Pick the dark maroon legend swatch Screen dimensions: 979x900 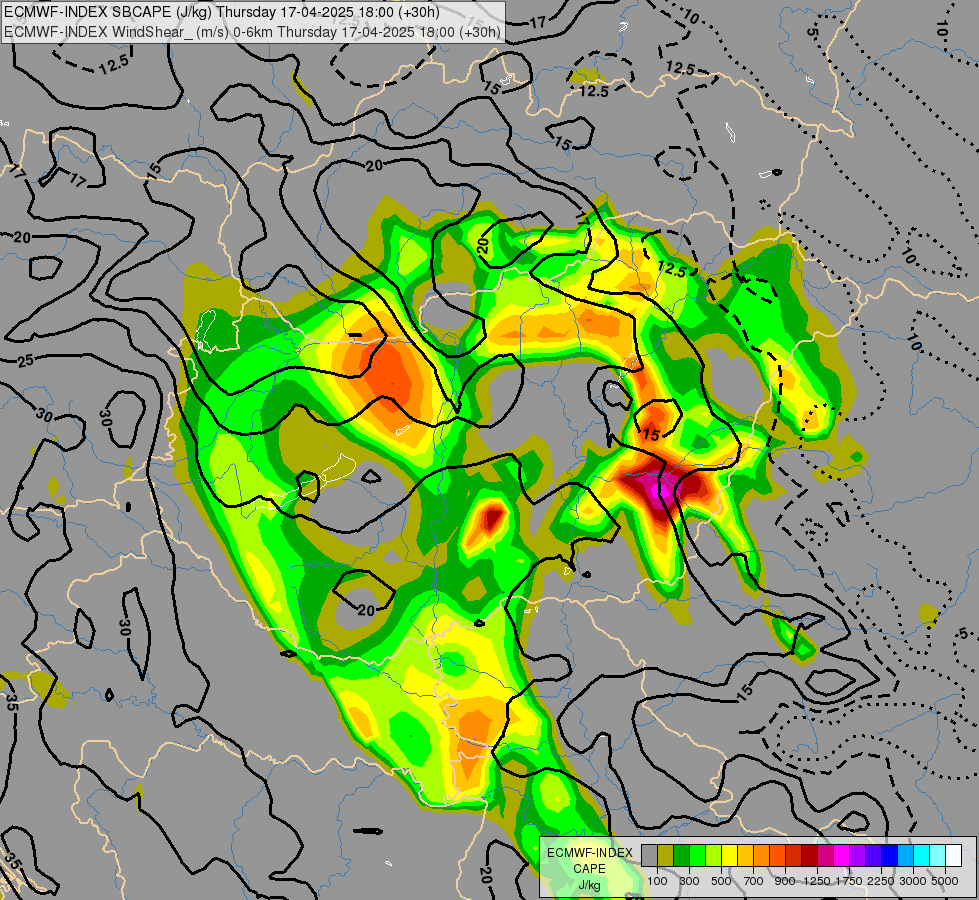(x=809, y=856)
